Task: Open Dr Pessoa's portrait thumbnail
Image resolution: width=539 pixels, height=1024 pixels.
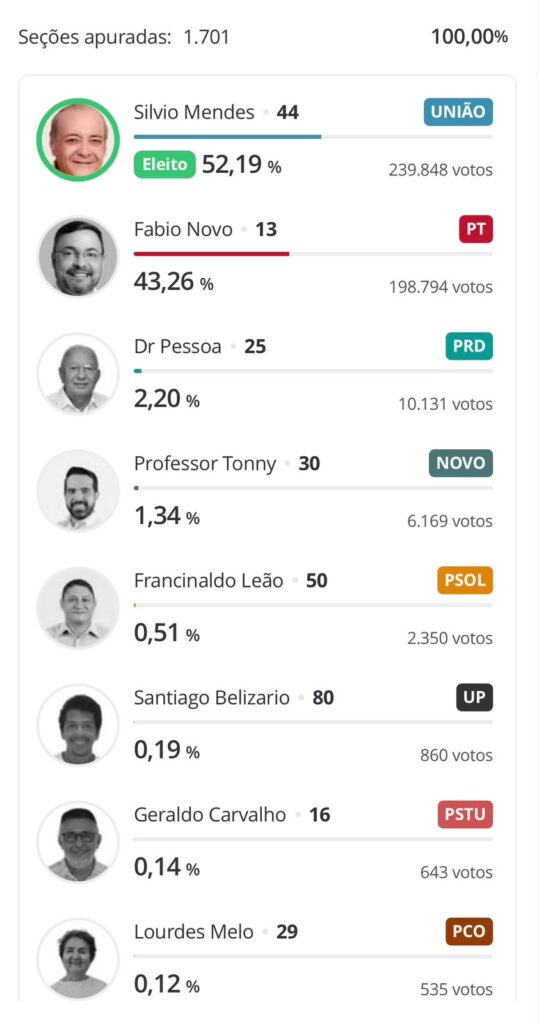Action: (x=78, y=374)
